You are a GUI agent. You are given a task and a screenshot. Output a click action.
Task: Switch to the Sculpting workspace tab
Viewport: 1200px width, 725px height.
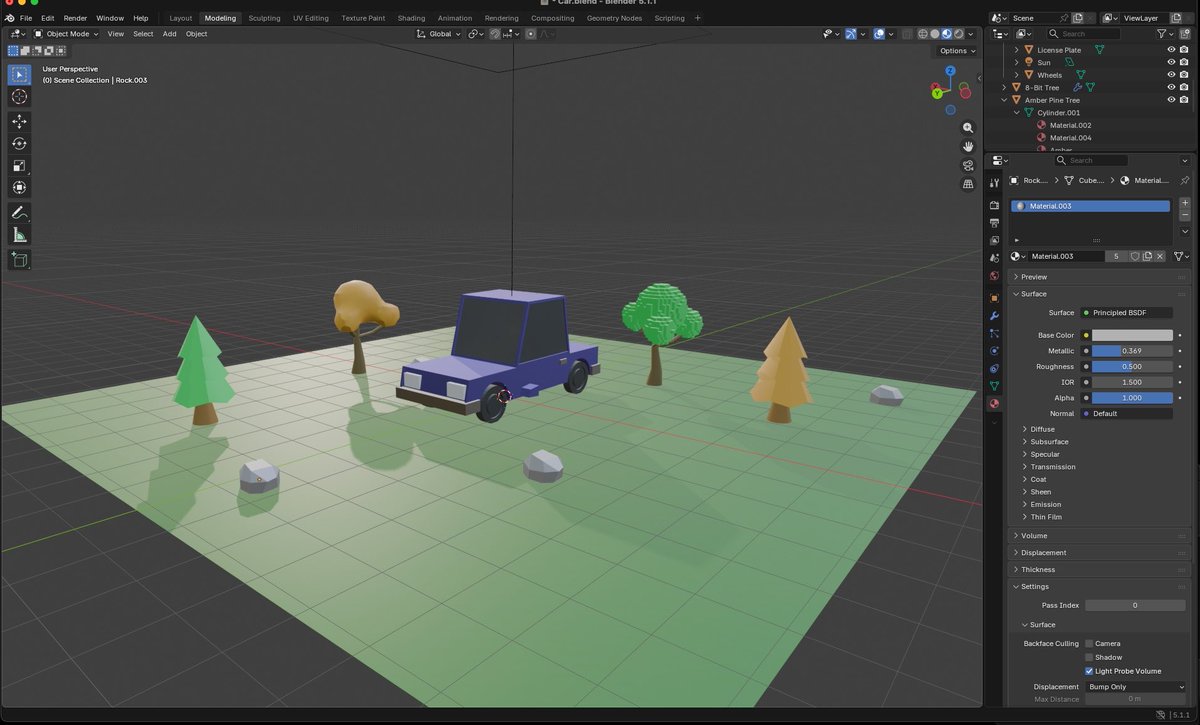tap(264, 18)
